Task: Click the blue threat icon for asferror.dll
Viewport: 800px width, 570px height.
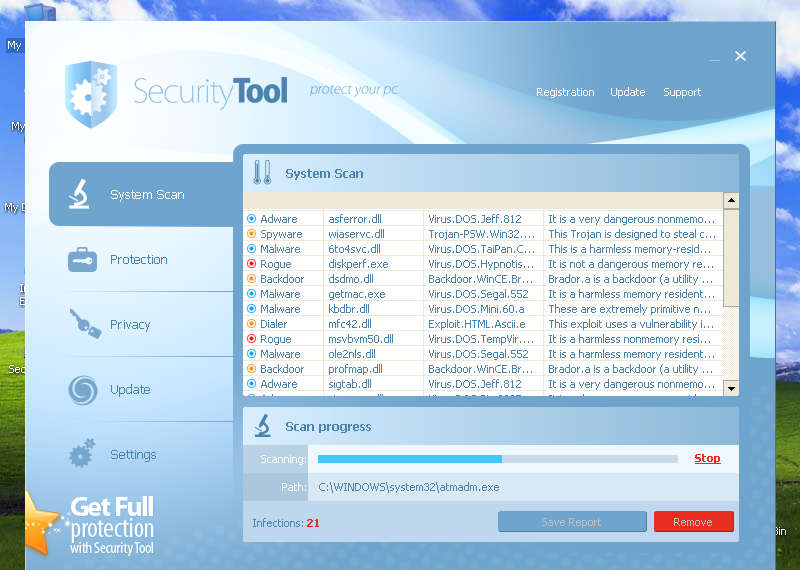Action: click(x=252, y=218)
